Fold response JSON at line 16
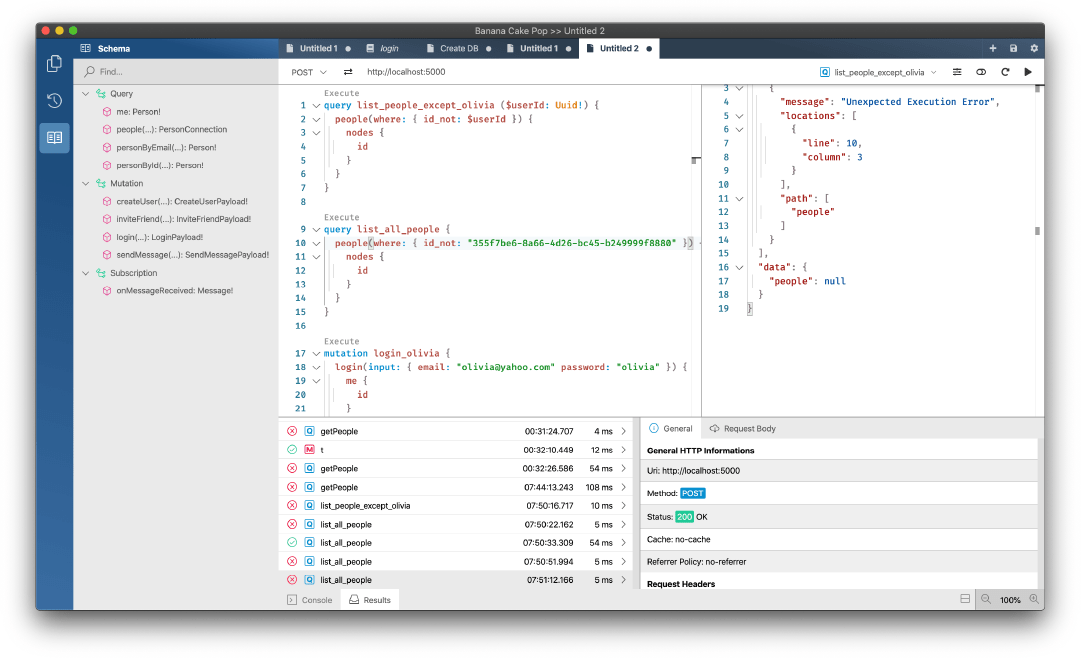Image resolution: width=1082 pixels, height=658 pixels. pos(739,268)
